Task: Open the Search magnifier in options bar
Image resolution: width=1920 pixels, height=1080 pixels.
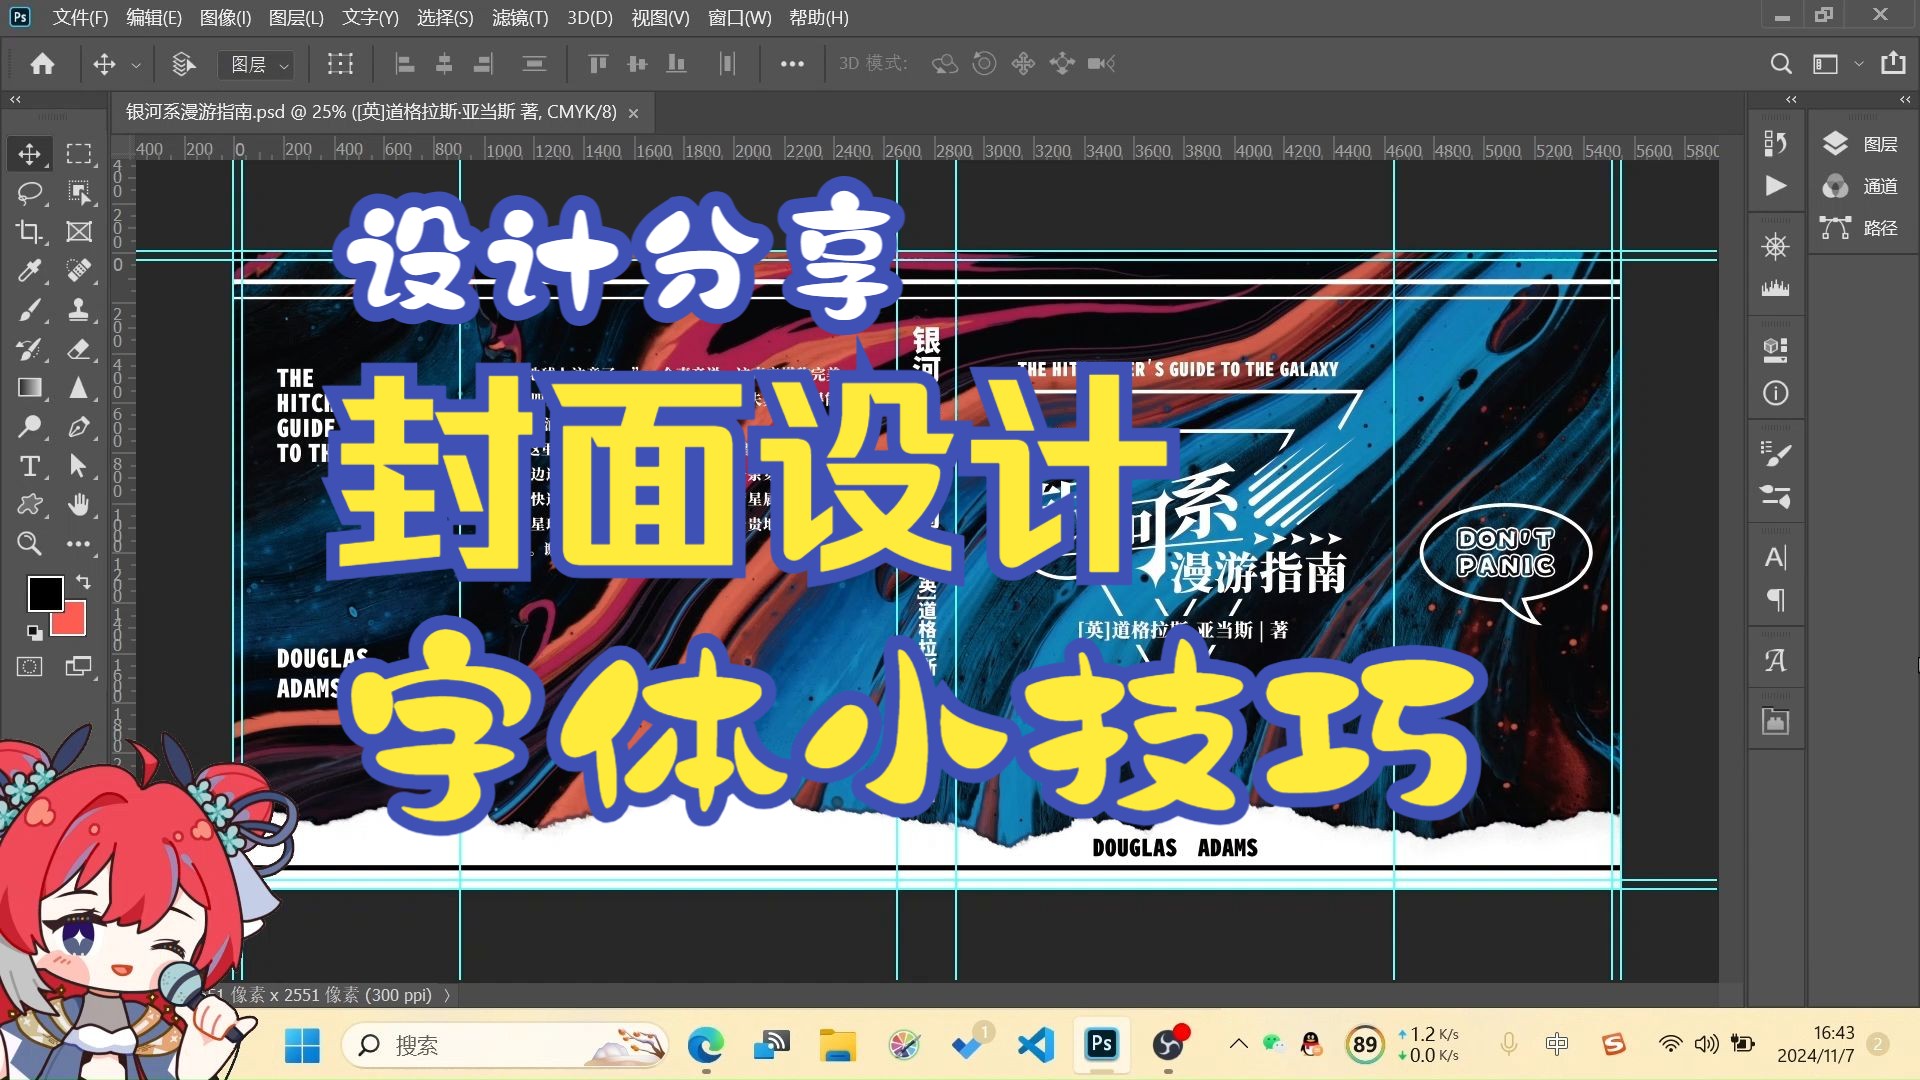Action: click(1781, 64)
